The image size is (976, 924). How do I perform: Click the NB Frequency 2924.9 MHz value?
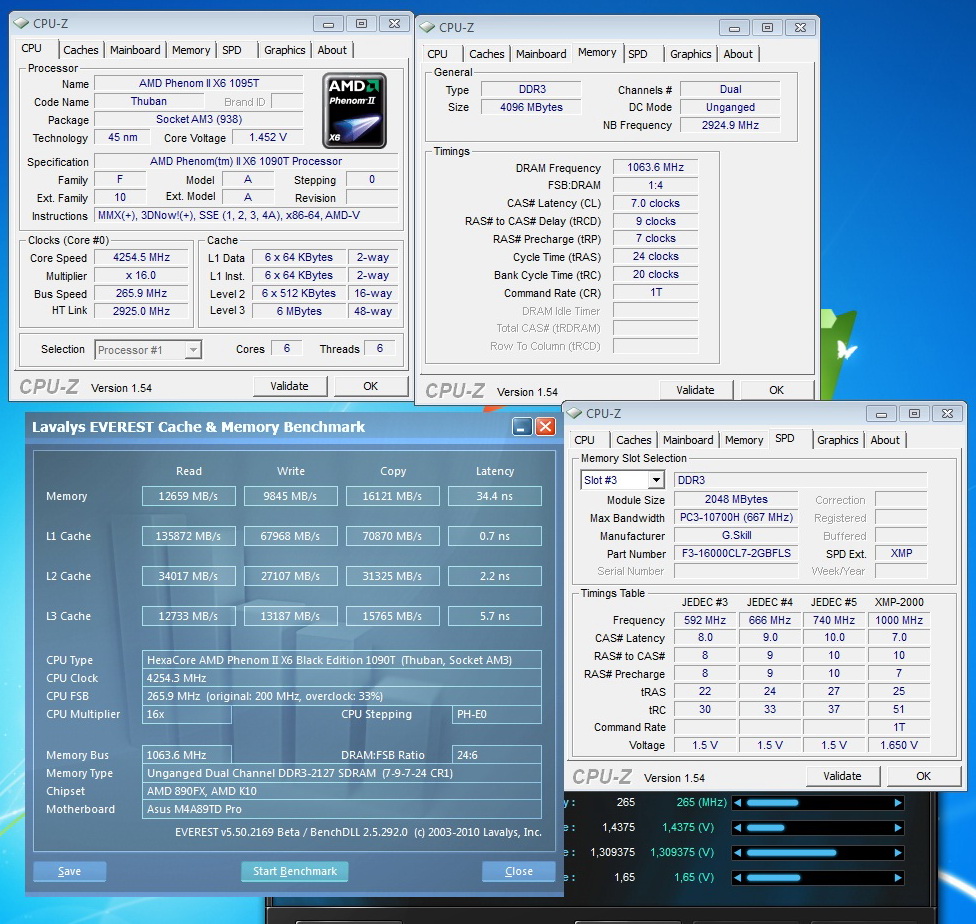pyautogui.click(x=730, y=125)
